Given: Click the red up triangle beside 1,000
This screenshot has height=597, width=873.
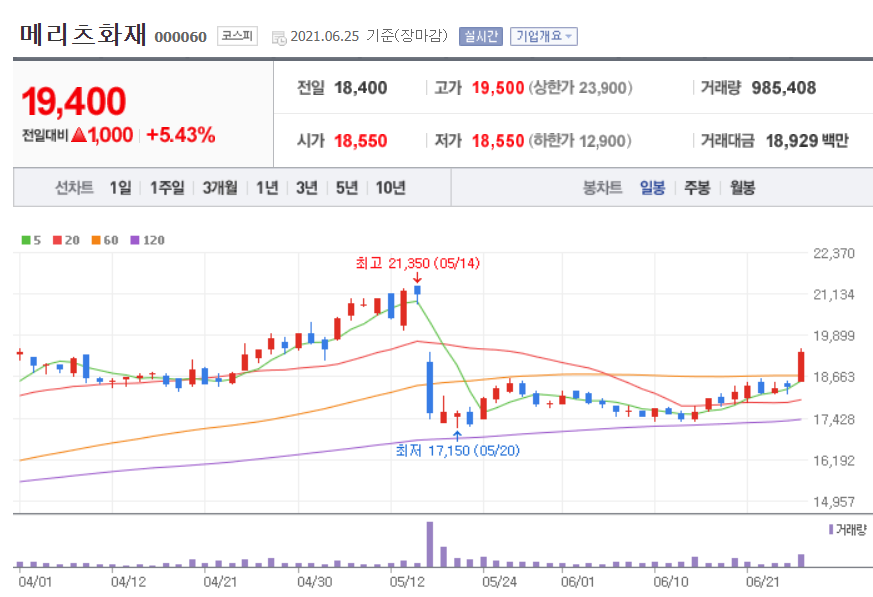Looking at the screenshot, I should [x=79, y=134].
